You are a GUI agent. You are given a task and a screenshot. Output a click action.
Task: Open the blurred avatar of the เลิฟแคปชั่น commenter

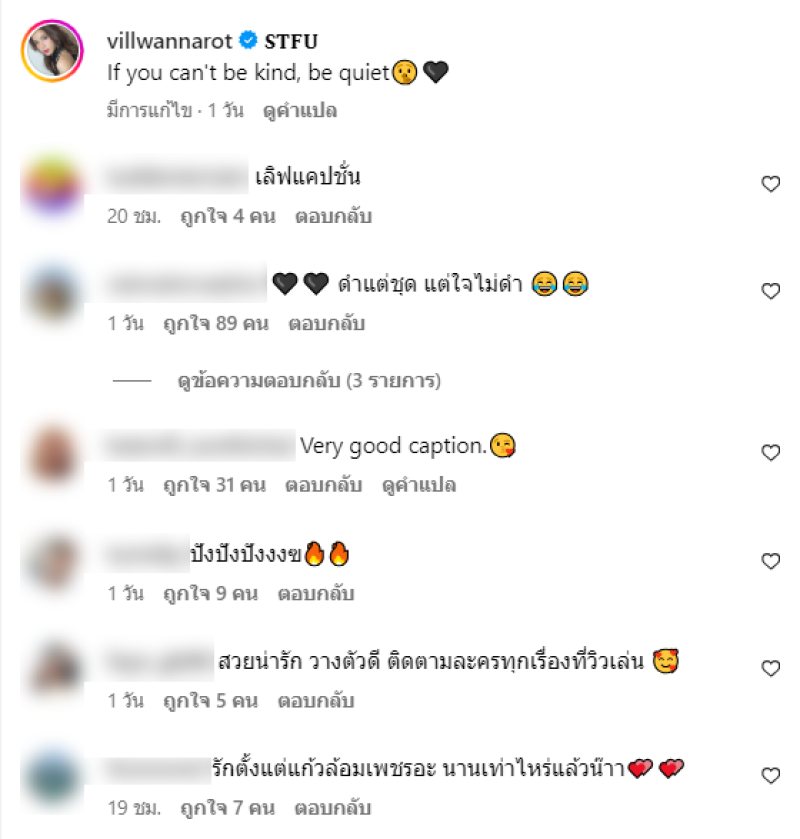[x=52, y=185]
